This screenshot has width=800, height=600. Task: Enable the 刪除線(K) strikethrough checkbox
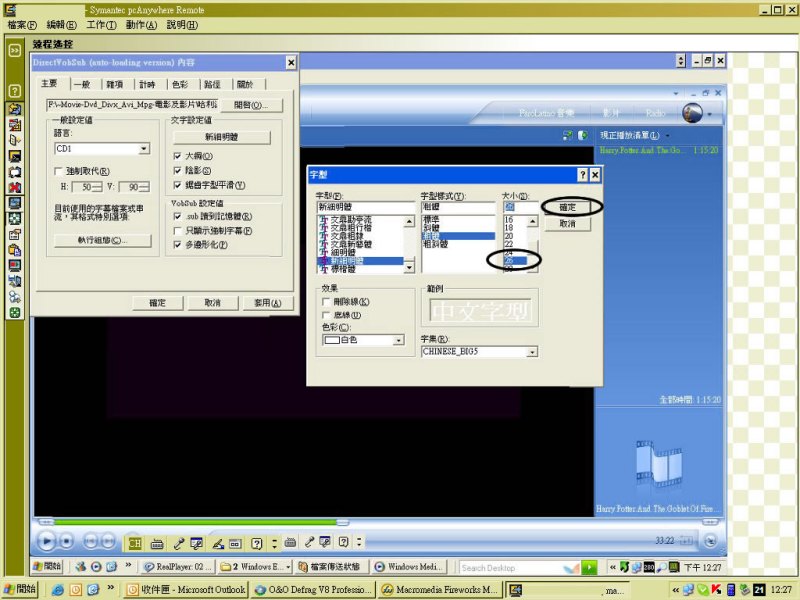pyautogui.click(x=327, y=302)
